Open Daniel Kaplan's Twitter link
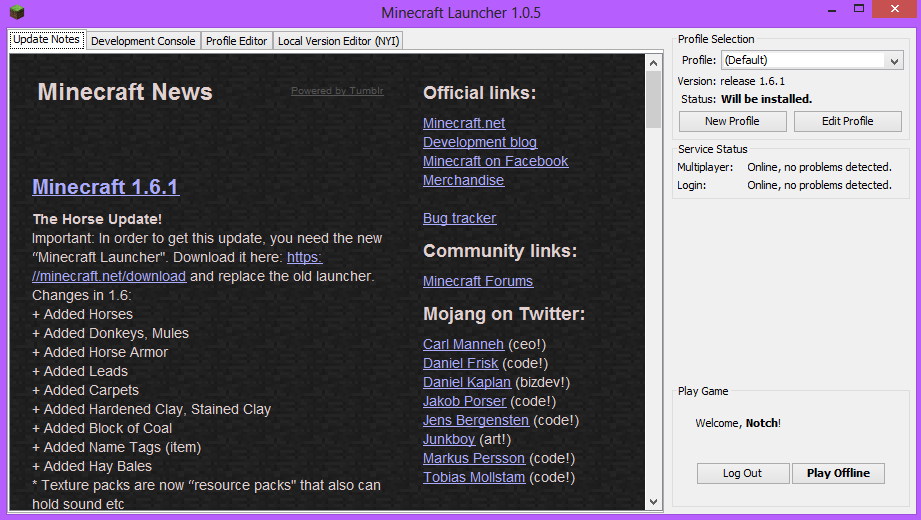 click(467, 383)
